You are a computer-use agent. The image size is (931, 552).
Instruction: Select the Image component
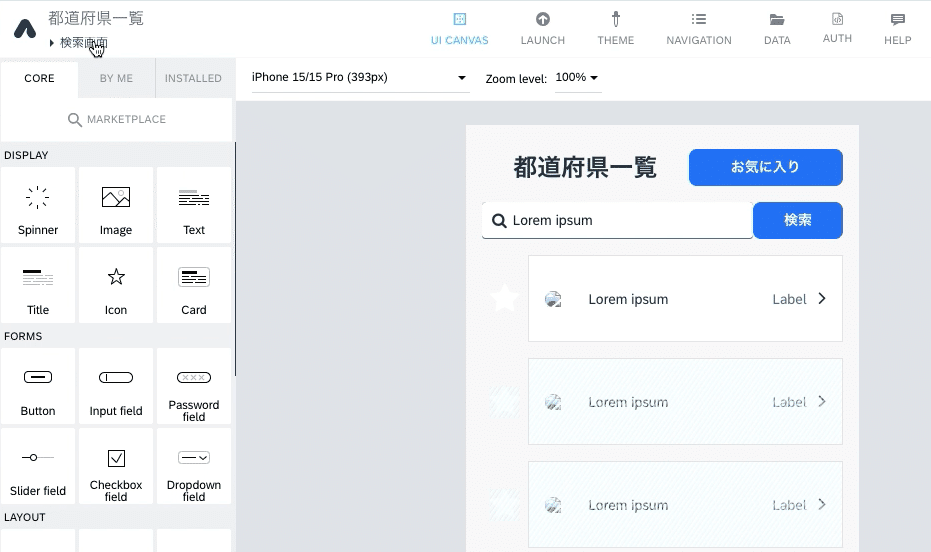tap(116, 205)
